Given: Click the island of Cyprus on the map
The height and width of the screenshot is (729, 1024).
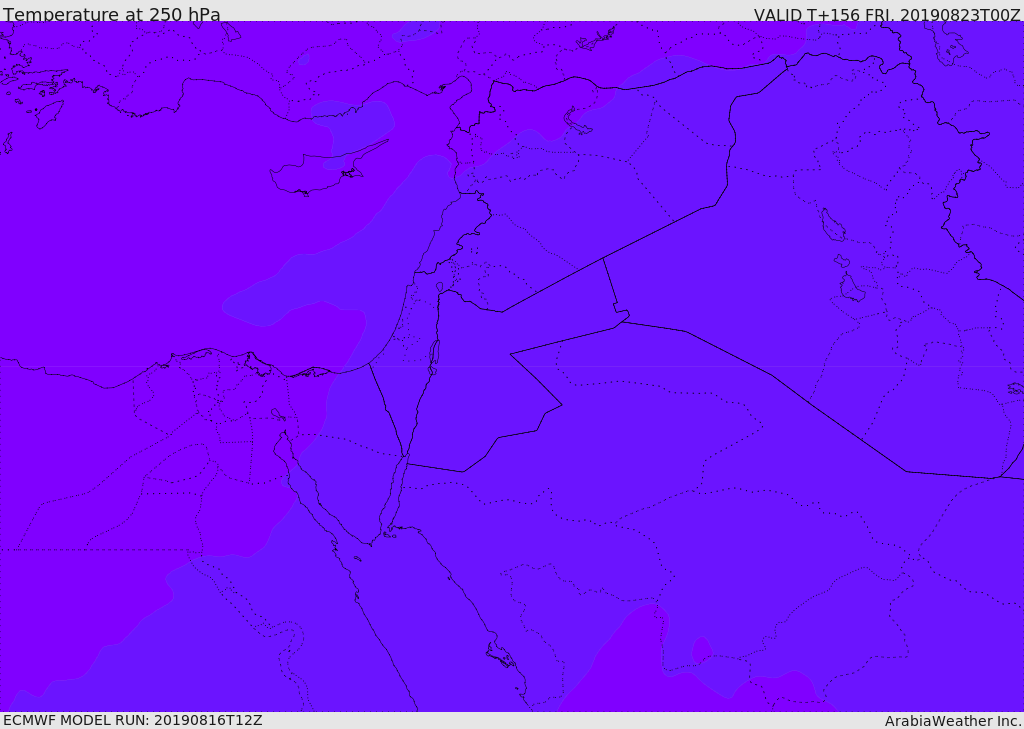Looking at the screenshot, I should [319, 172].
